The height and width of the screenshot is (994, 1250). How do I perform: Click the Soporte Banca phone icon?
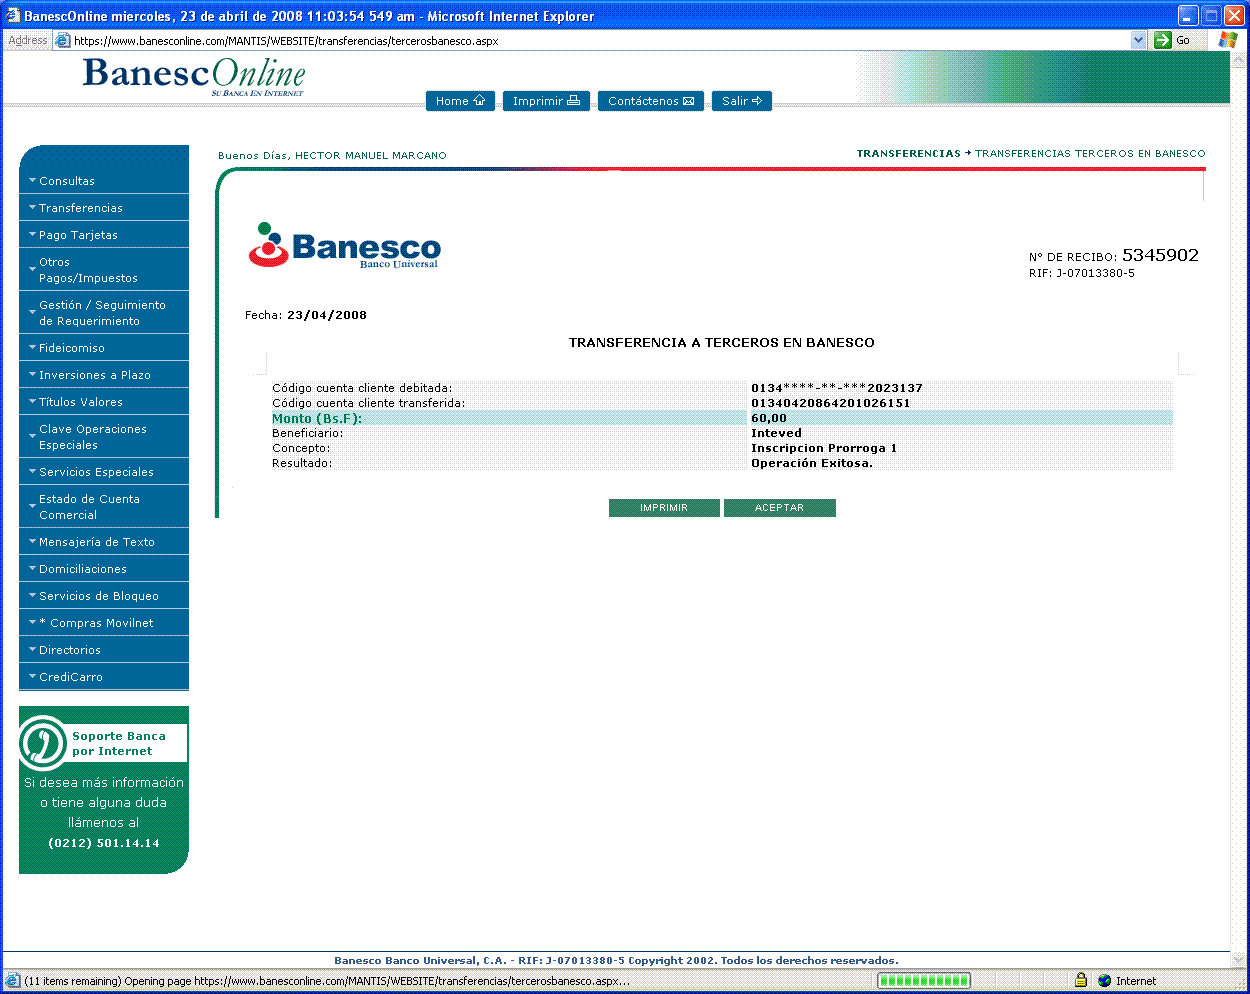[x=43, y=742]
